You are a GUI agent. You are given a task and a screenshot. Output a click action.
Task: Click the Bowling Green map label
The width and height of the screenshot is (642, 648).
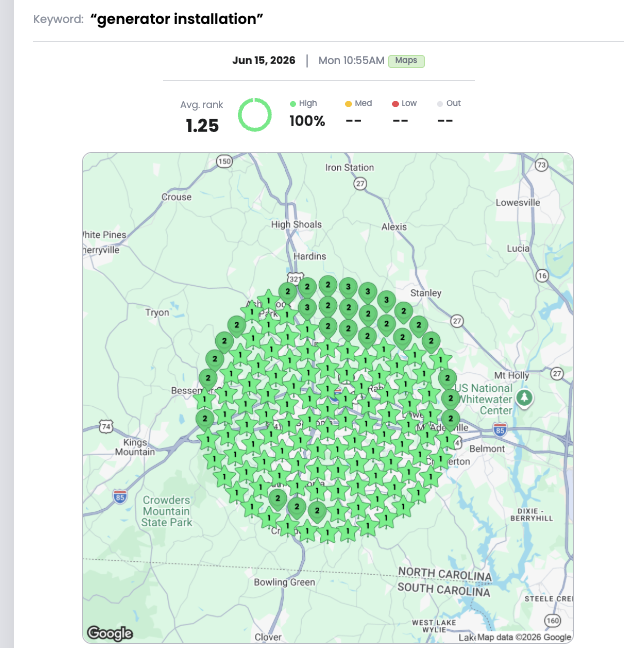284,582
